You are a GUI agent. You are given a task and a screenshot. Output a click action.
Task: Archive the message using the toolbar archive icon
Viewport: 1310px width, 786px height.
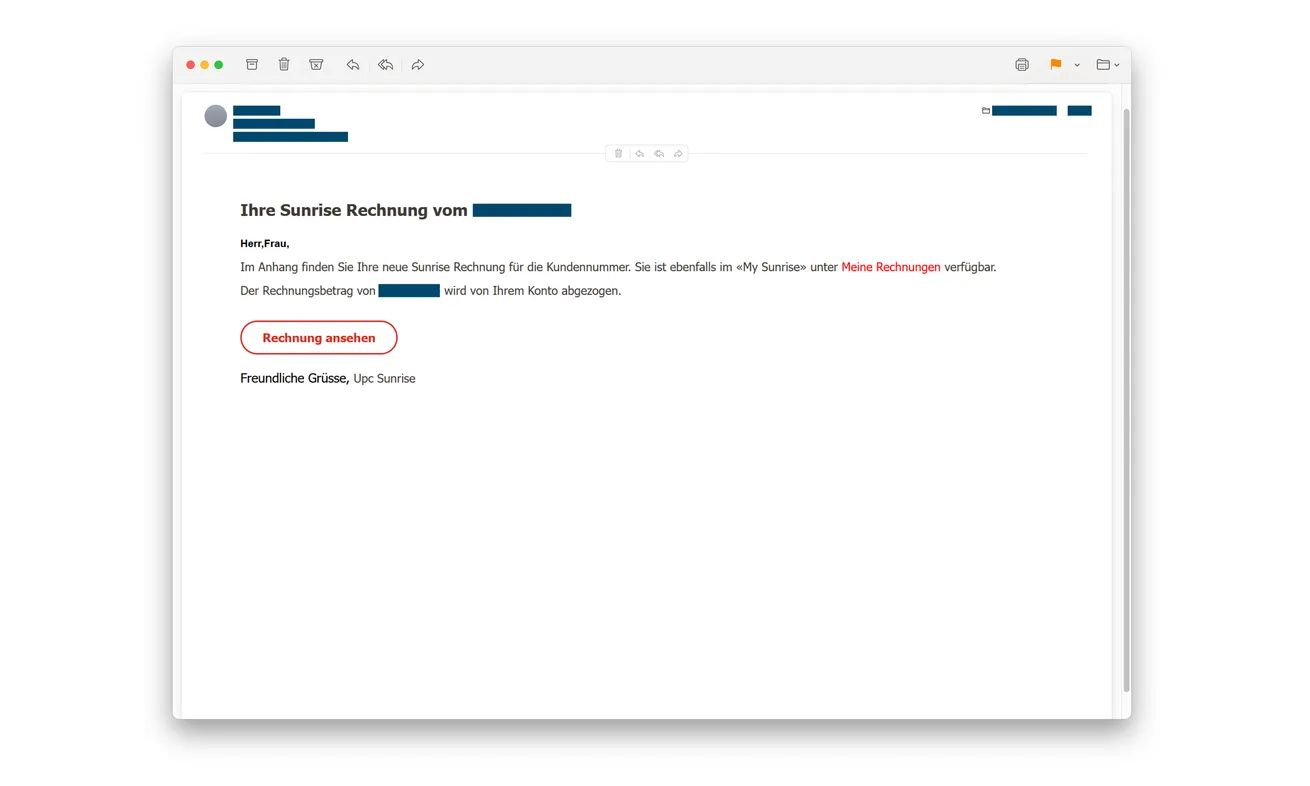(252, 65)
